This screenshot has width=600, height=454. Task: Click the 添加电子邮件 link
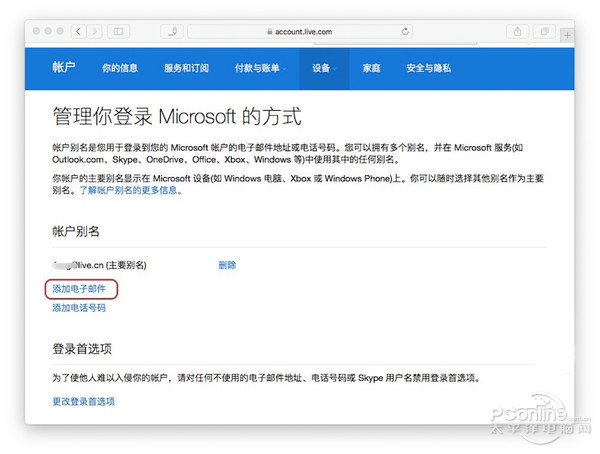tap(79, 289)
